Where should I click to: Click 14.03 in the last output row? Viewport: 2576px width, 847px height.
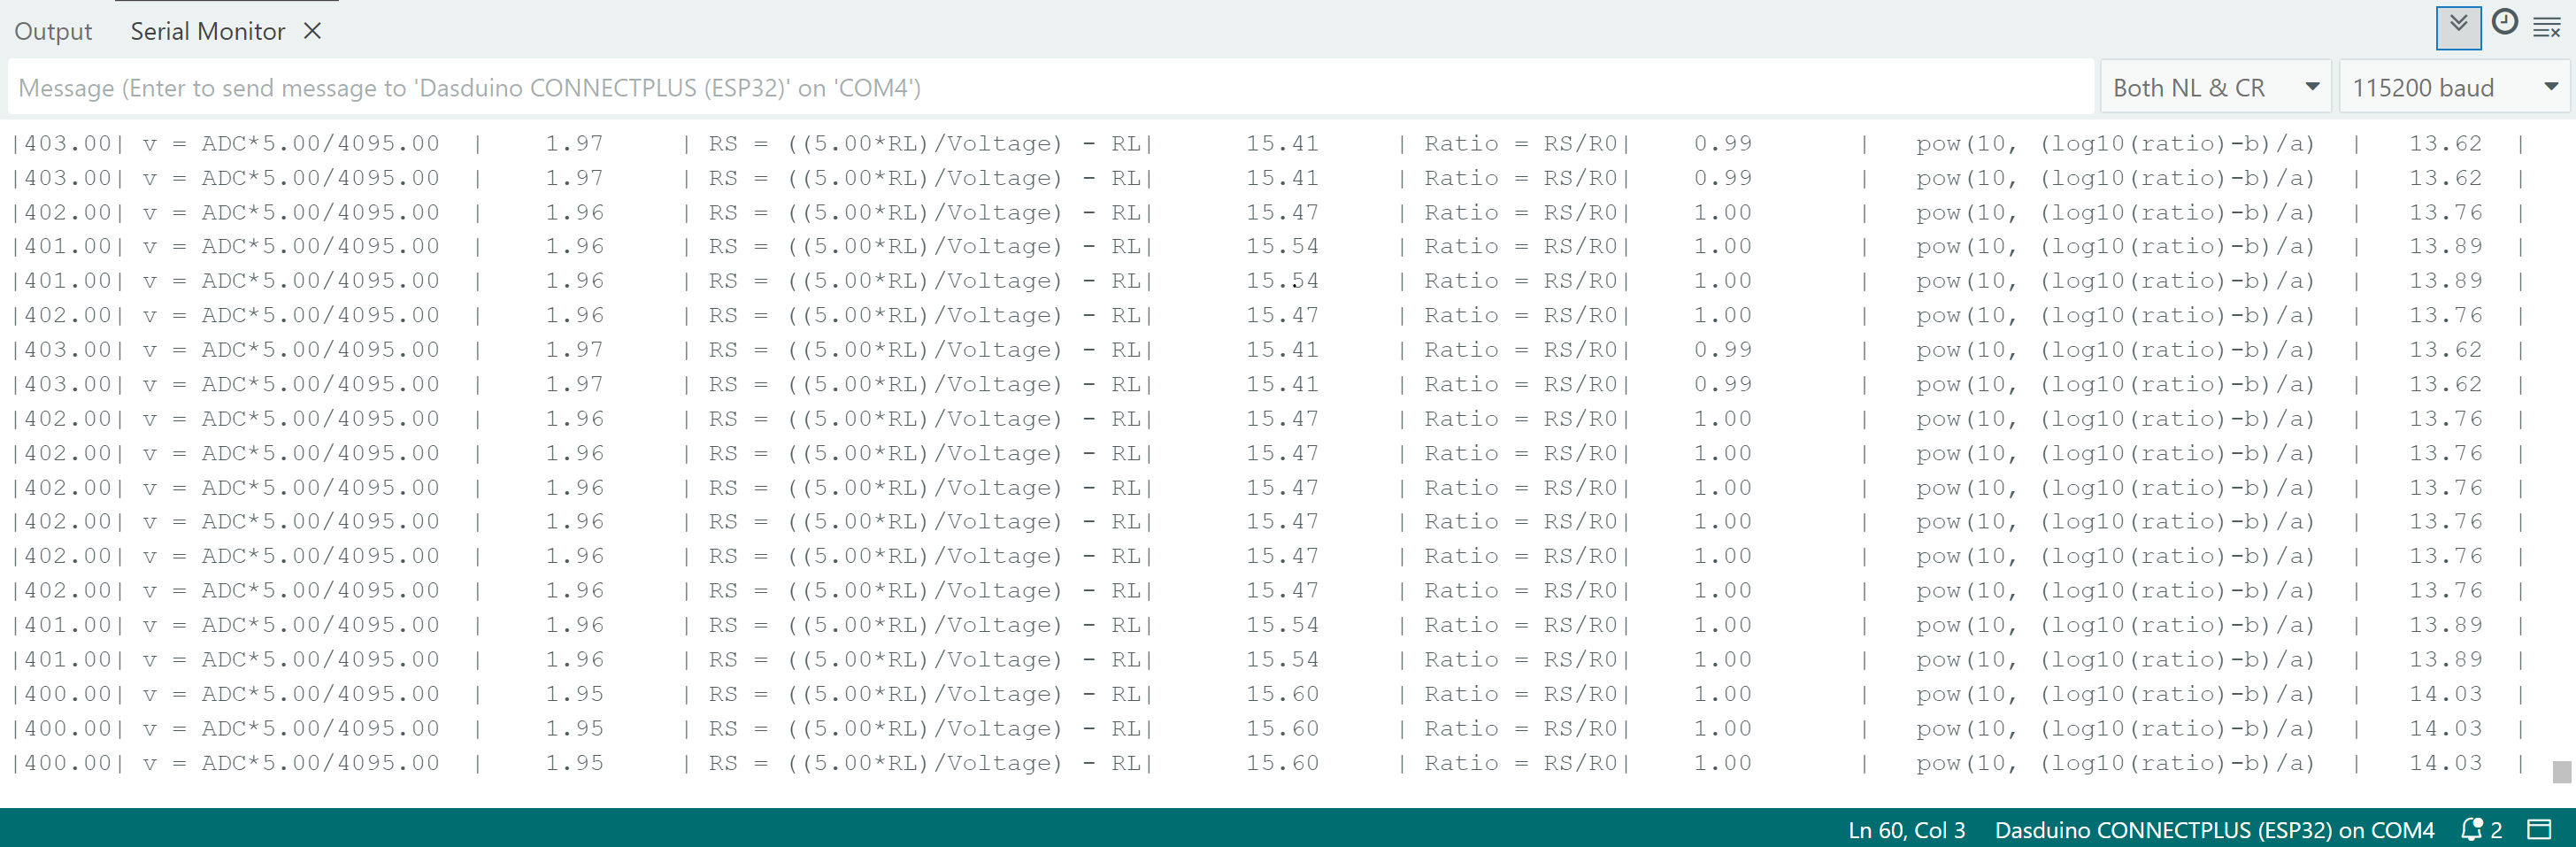click(2445, 763)
